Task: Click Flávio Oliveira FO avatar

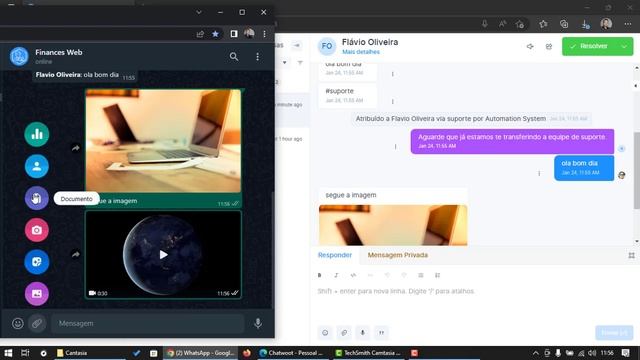Action: (327, 46)
